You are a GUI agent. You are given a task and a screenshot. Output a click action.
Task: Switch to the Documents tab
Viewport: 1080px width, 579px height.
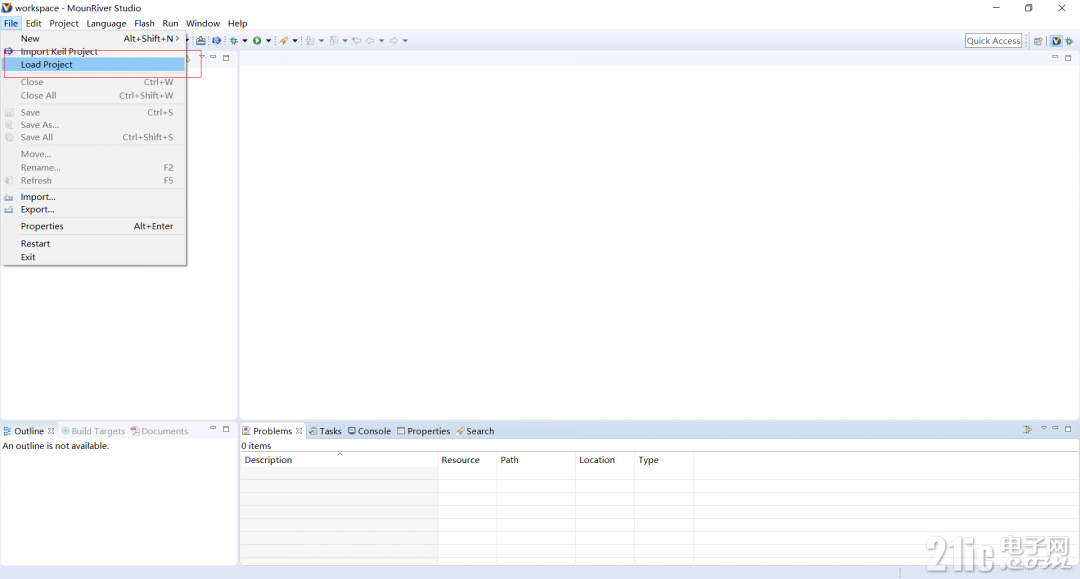pyautogui.click(x=159, y=431)
